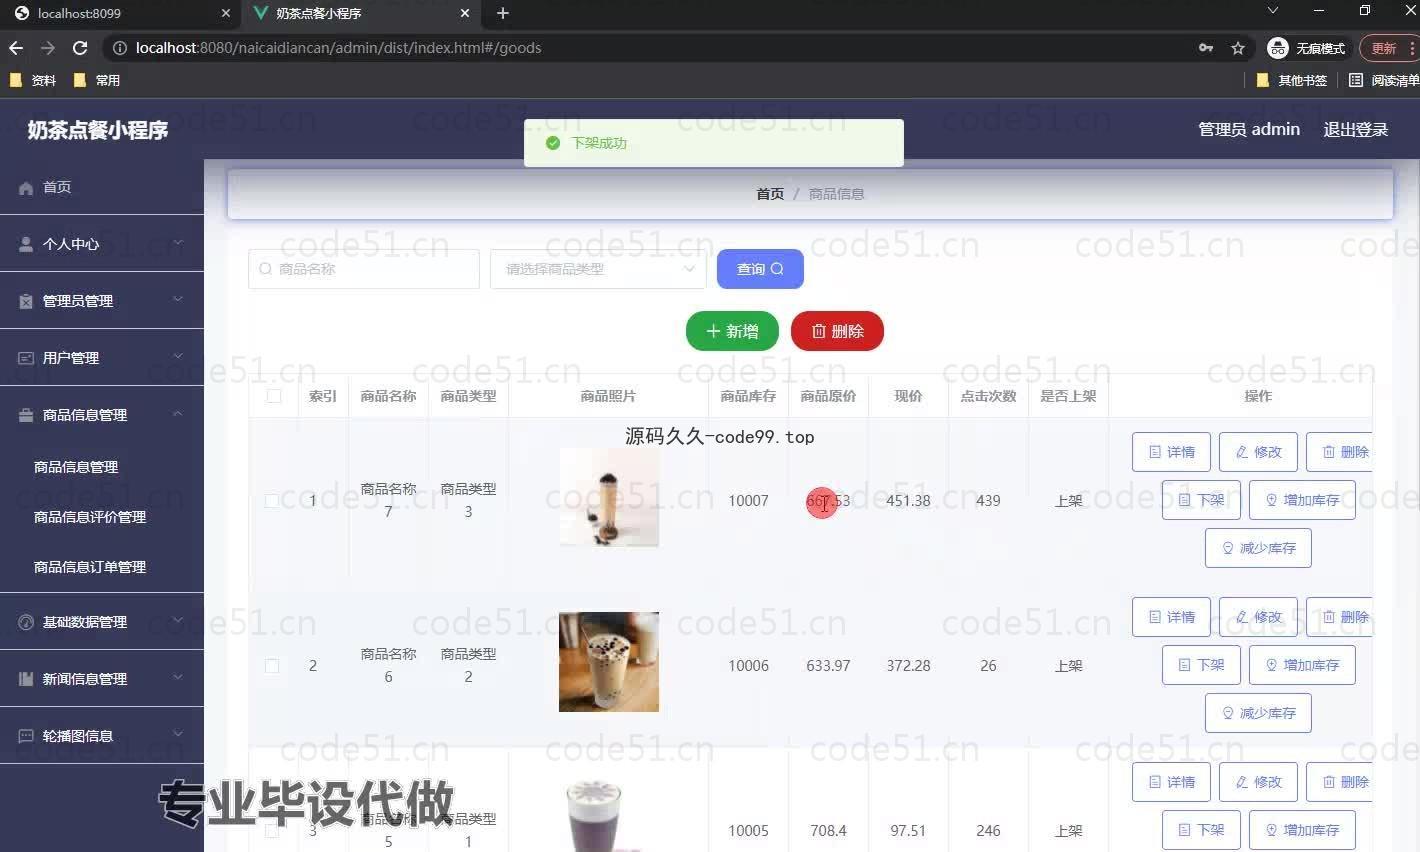Expand the 轮播图信息 sidebar menu

(x=102, y=736)
